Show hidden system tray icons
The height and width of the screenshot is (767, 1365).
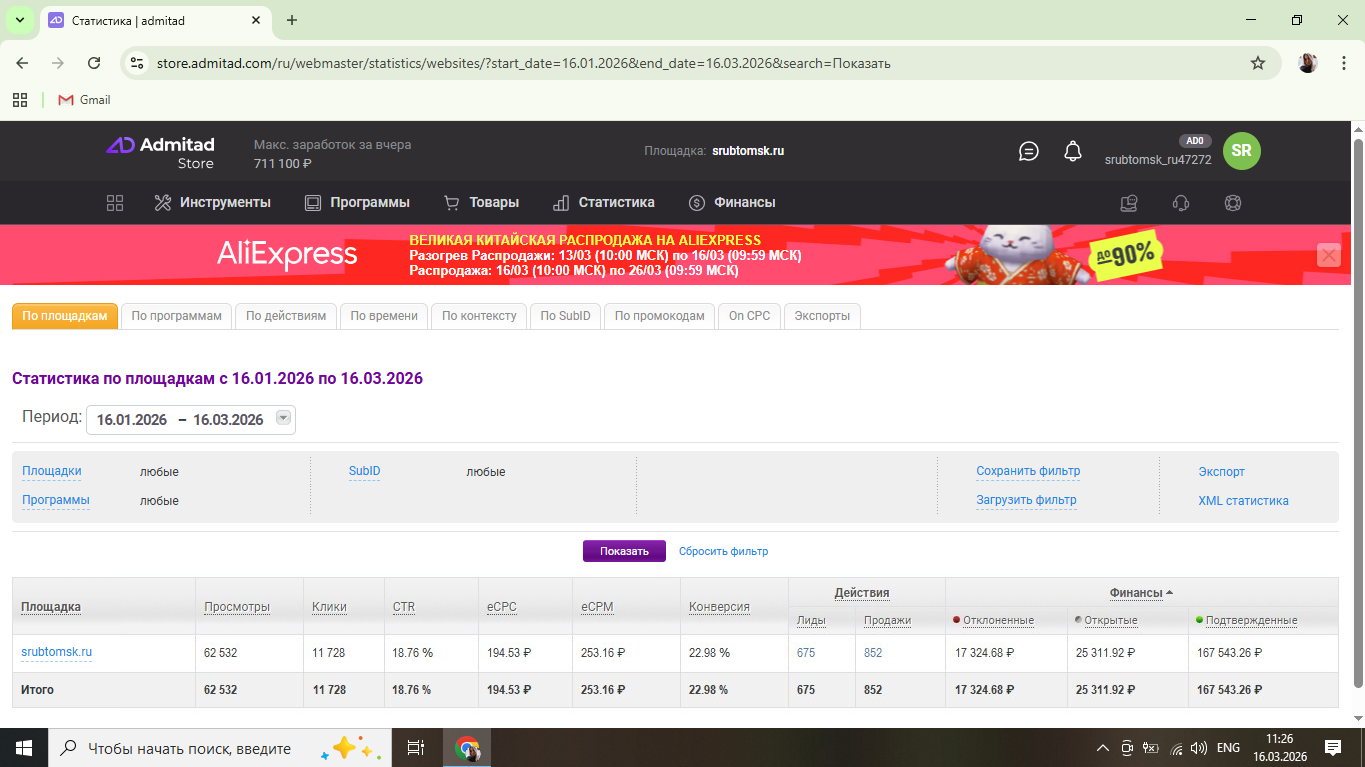pyautogui.click(x=1103, y=747)
